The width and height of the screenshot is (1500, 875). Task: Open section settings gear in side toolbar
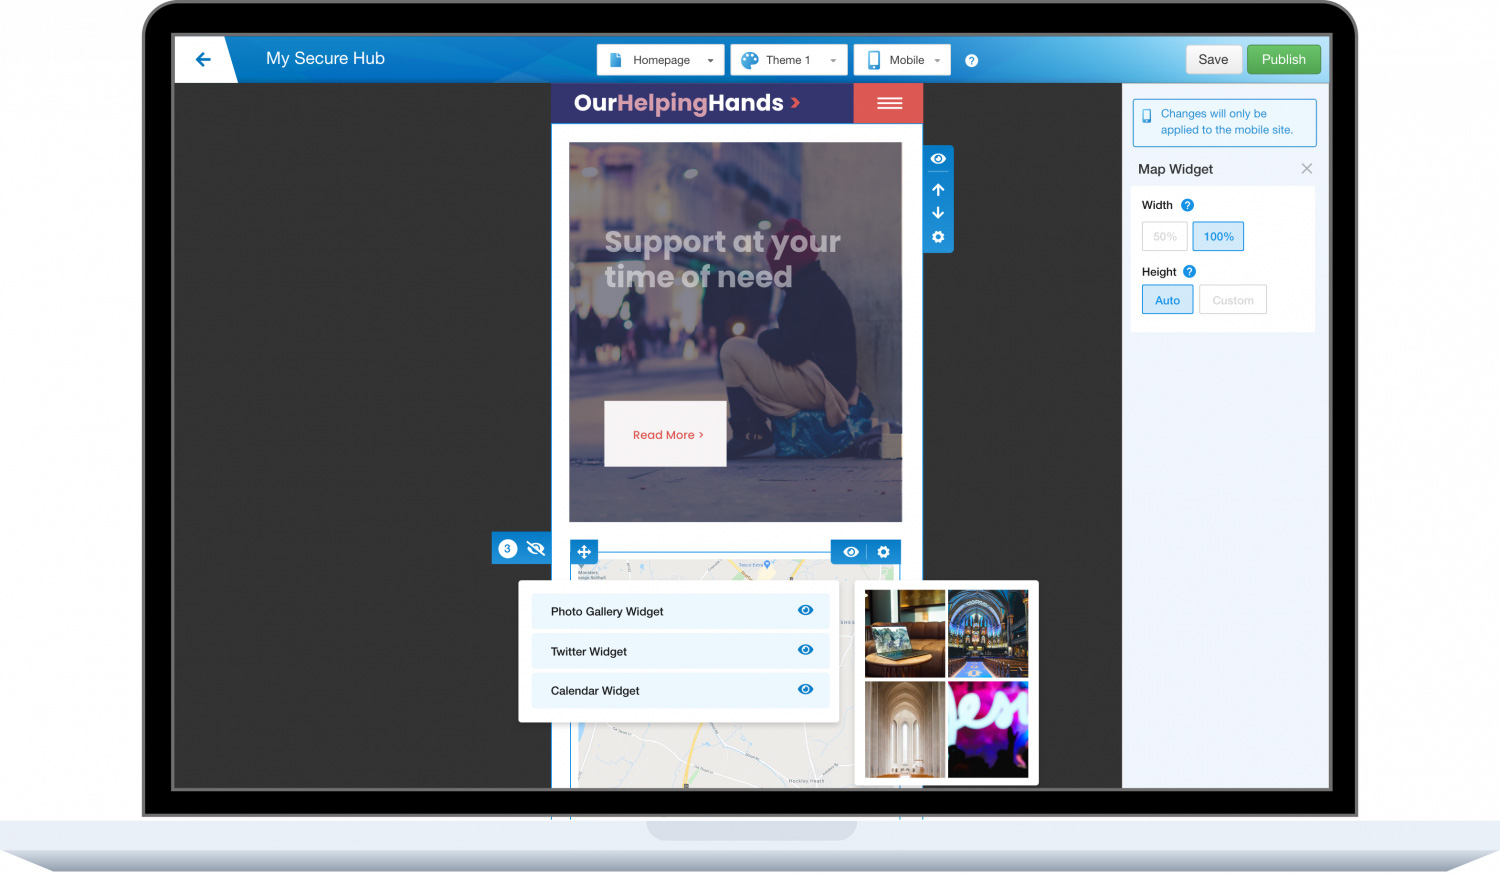coord(938,237)
